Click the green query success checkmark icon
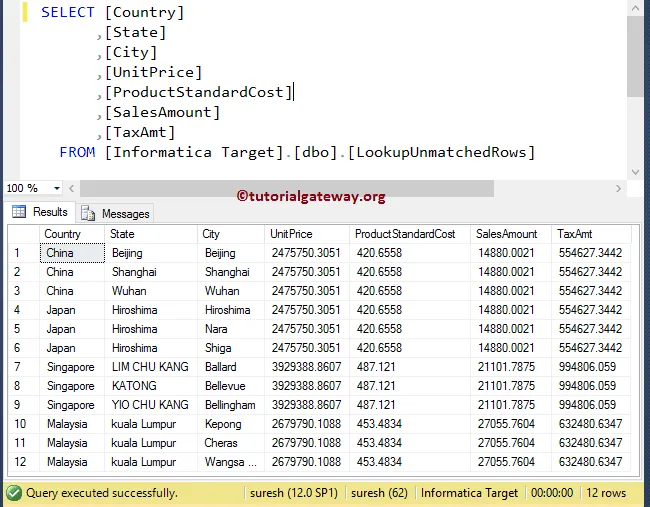 pyautogui.click(x=14, y=493)
